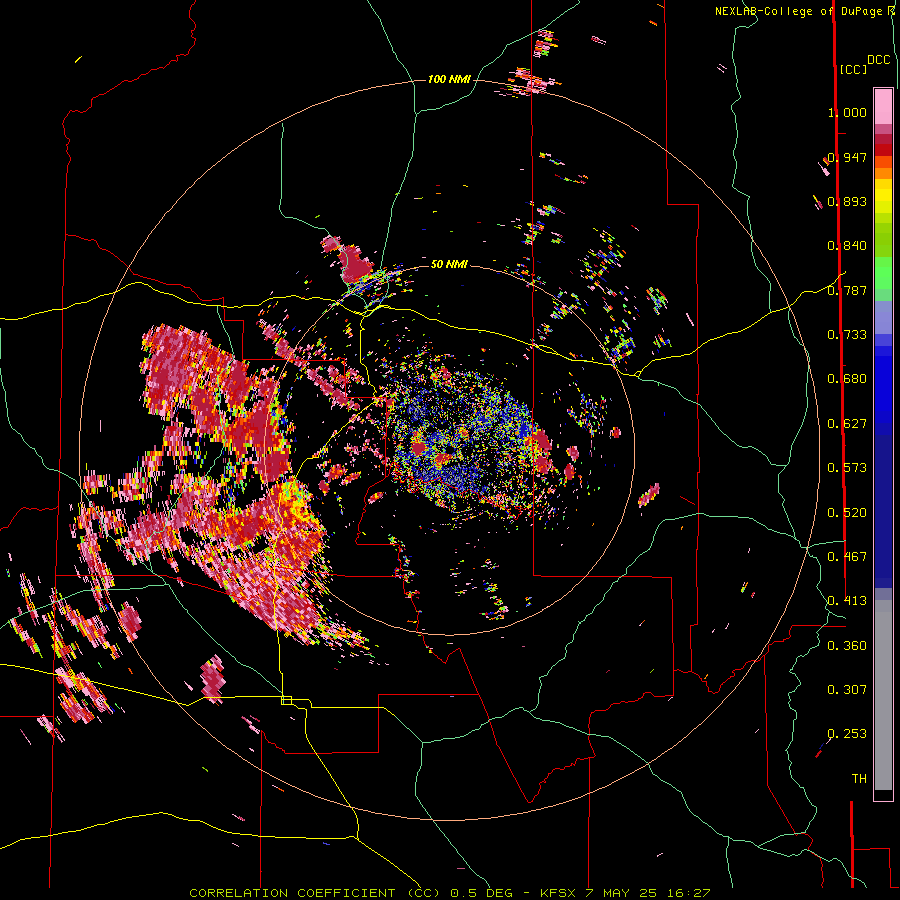
Task: Click the 0.253 legend value
Action: 847,734
